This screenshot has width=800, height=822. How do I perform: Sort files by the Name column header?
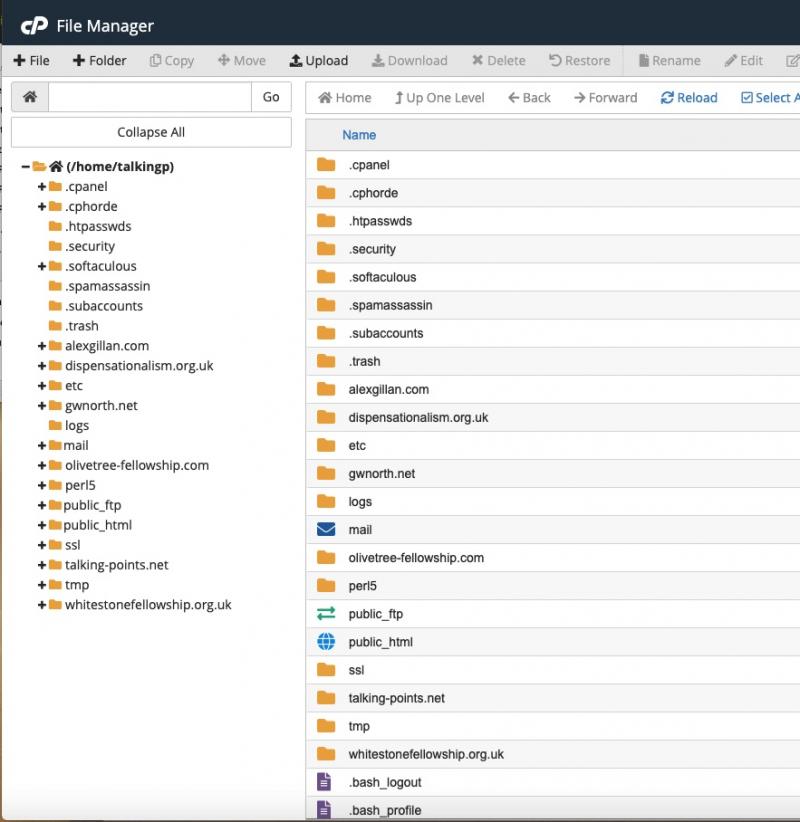(359, 135)
